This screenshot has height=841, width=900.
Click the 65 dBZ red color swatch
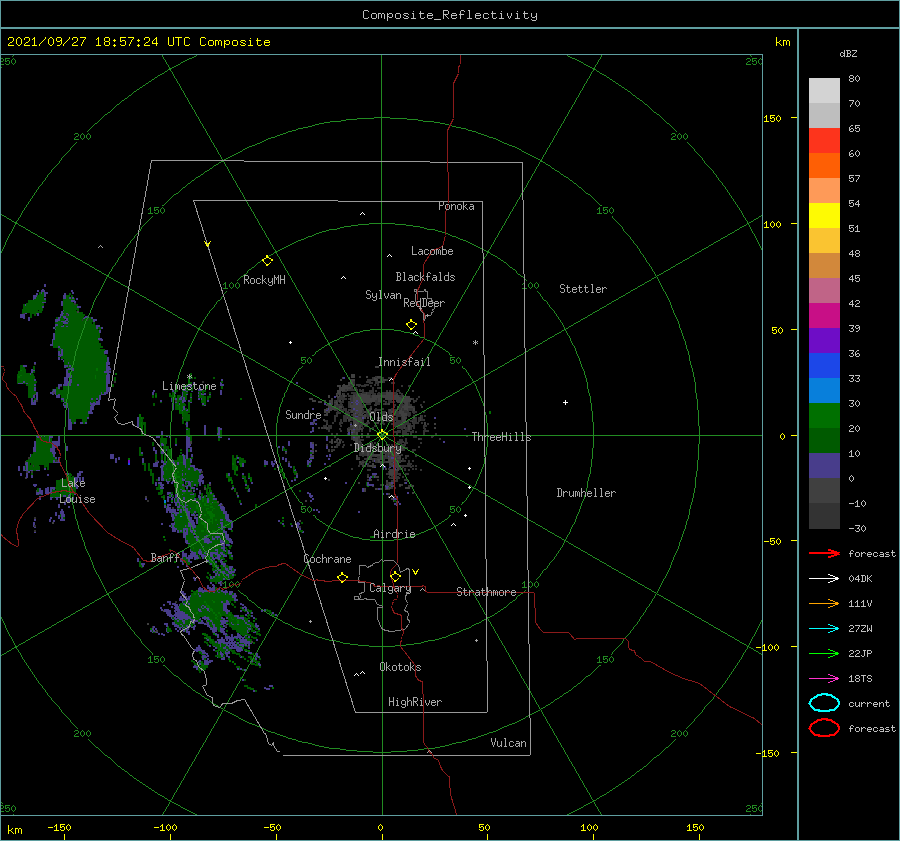point(824,140)
